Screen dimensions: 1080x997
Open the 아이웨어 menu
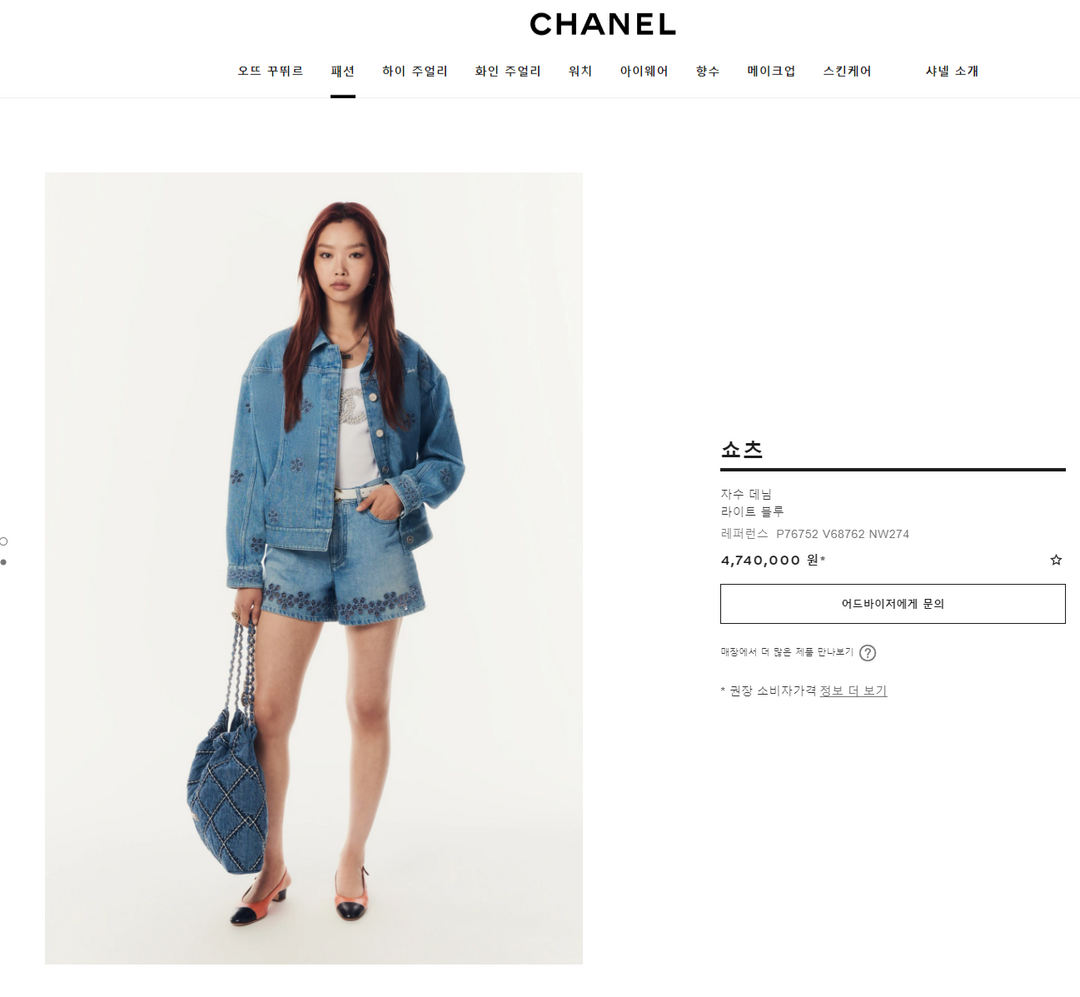[x=644, y=71]
